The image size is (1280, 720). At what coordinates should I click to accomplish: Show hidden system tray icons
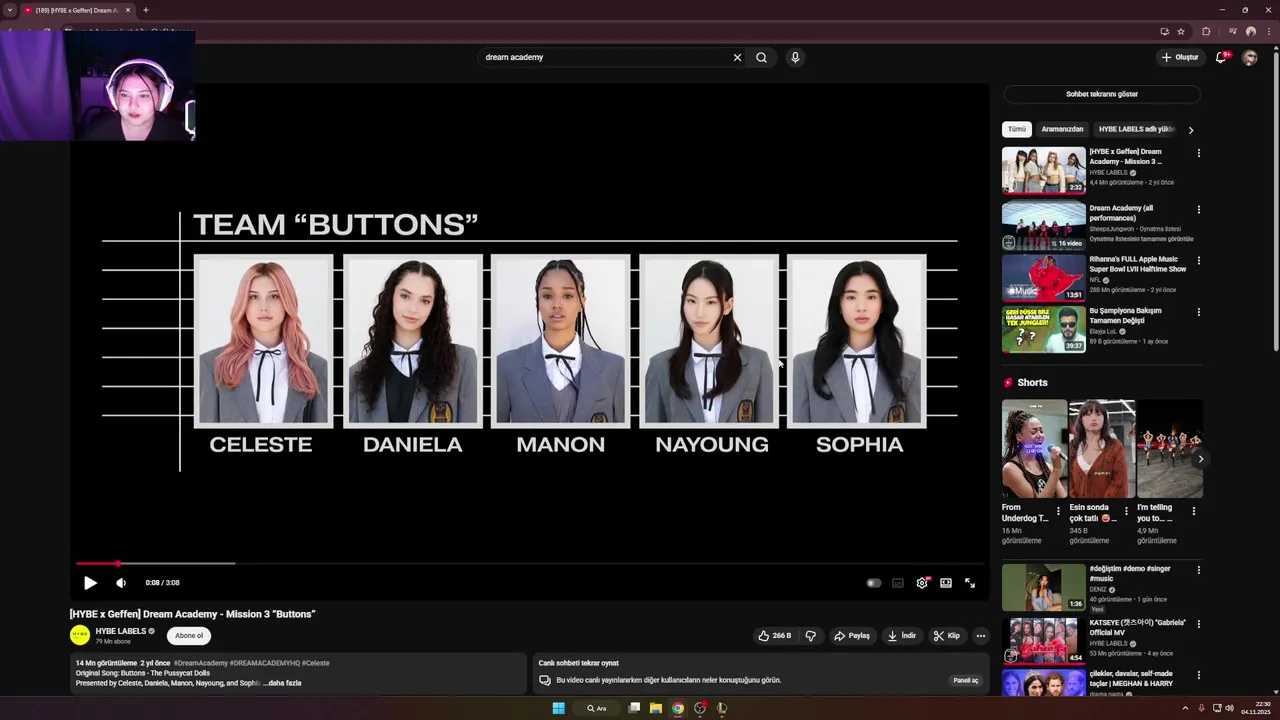click(x=1185, y=708)
